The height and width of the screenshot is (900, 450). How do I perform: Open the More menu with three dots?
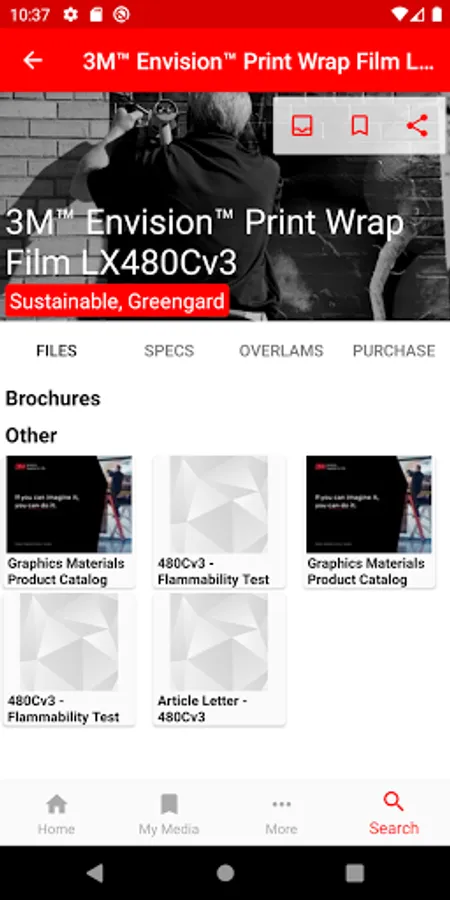[281, 814]
